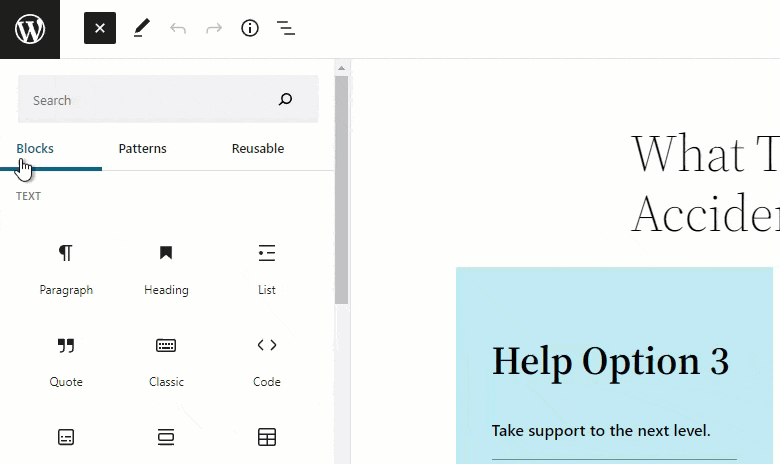Open the document details info

click(250, 28)
